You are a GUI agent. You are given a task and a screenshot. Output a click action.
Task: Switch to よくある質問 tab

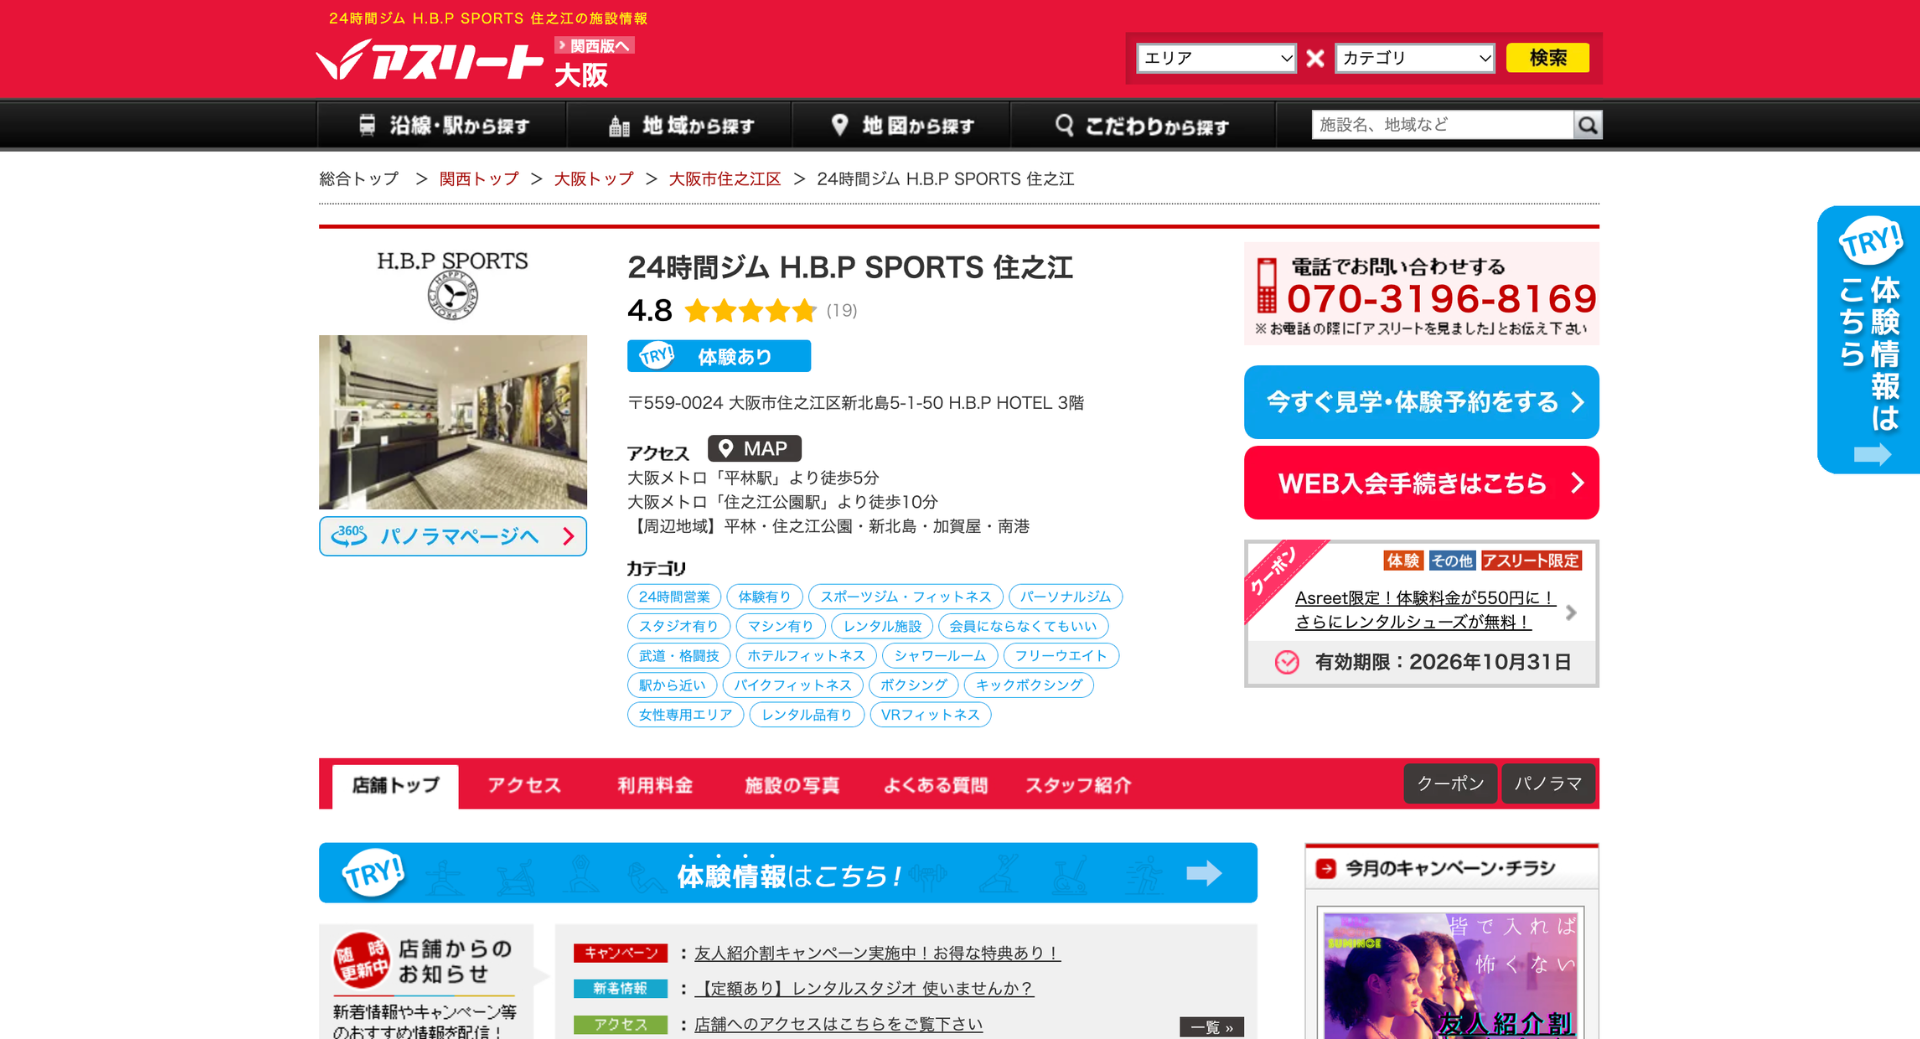tap(935, 786)
